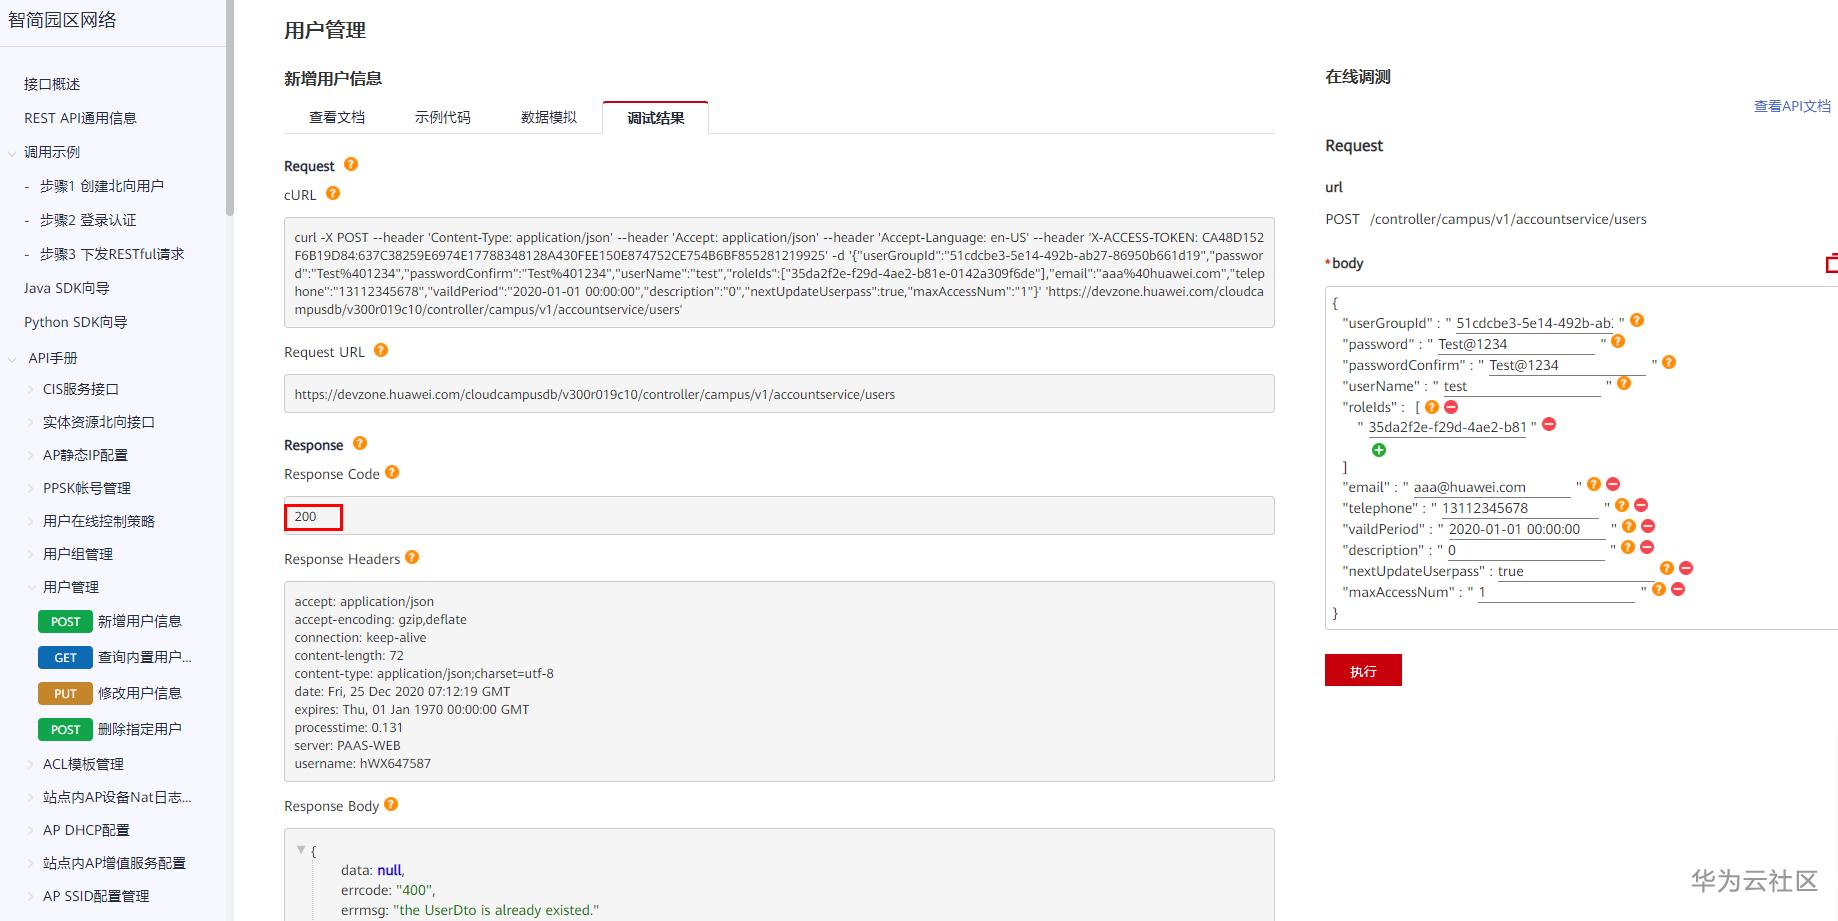1838x921 pixels.
Task: Click the email input field in body
Action: [1491, 487]
